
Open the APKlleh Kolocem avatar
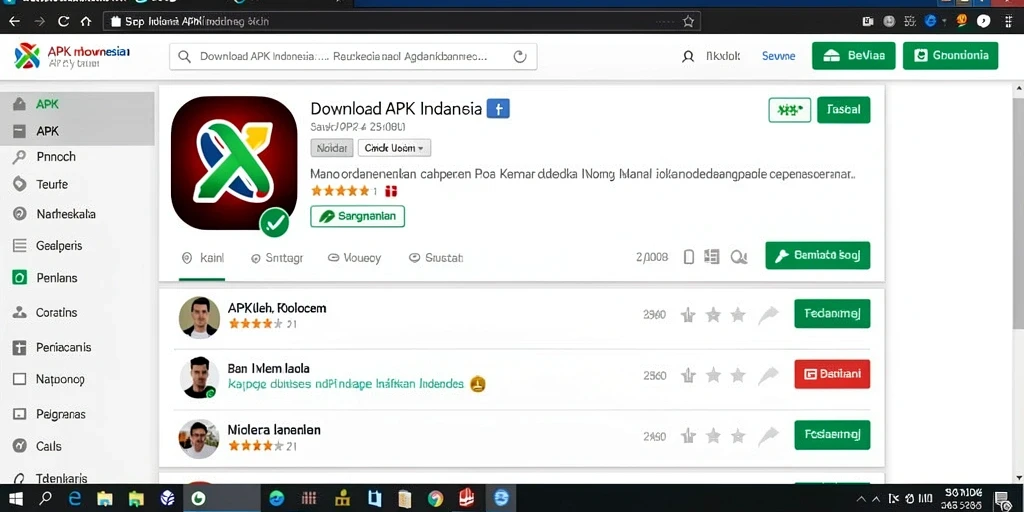click(199, 317)
